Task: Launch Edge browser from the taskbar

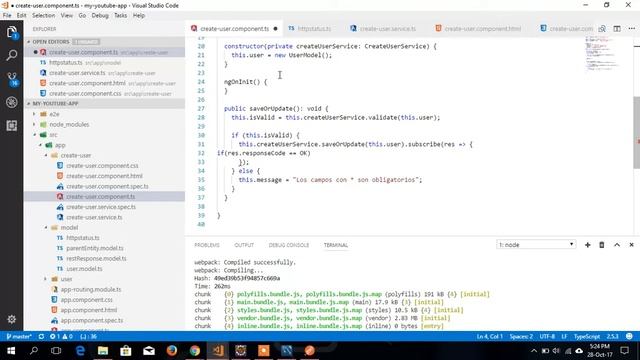Action: [80, 351]
